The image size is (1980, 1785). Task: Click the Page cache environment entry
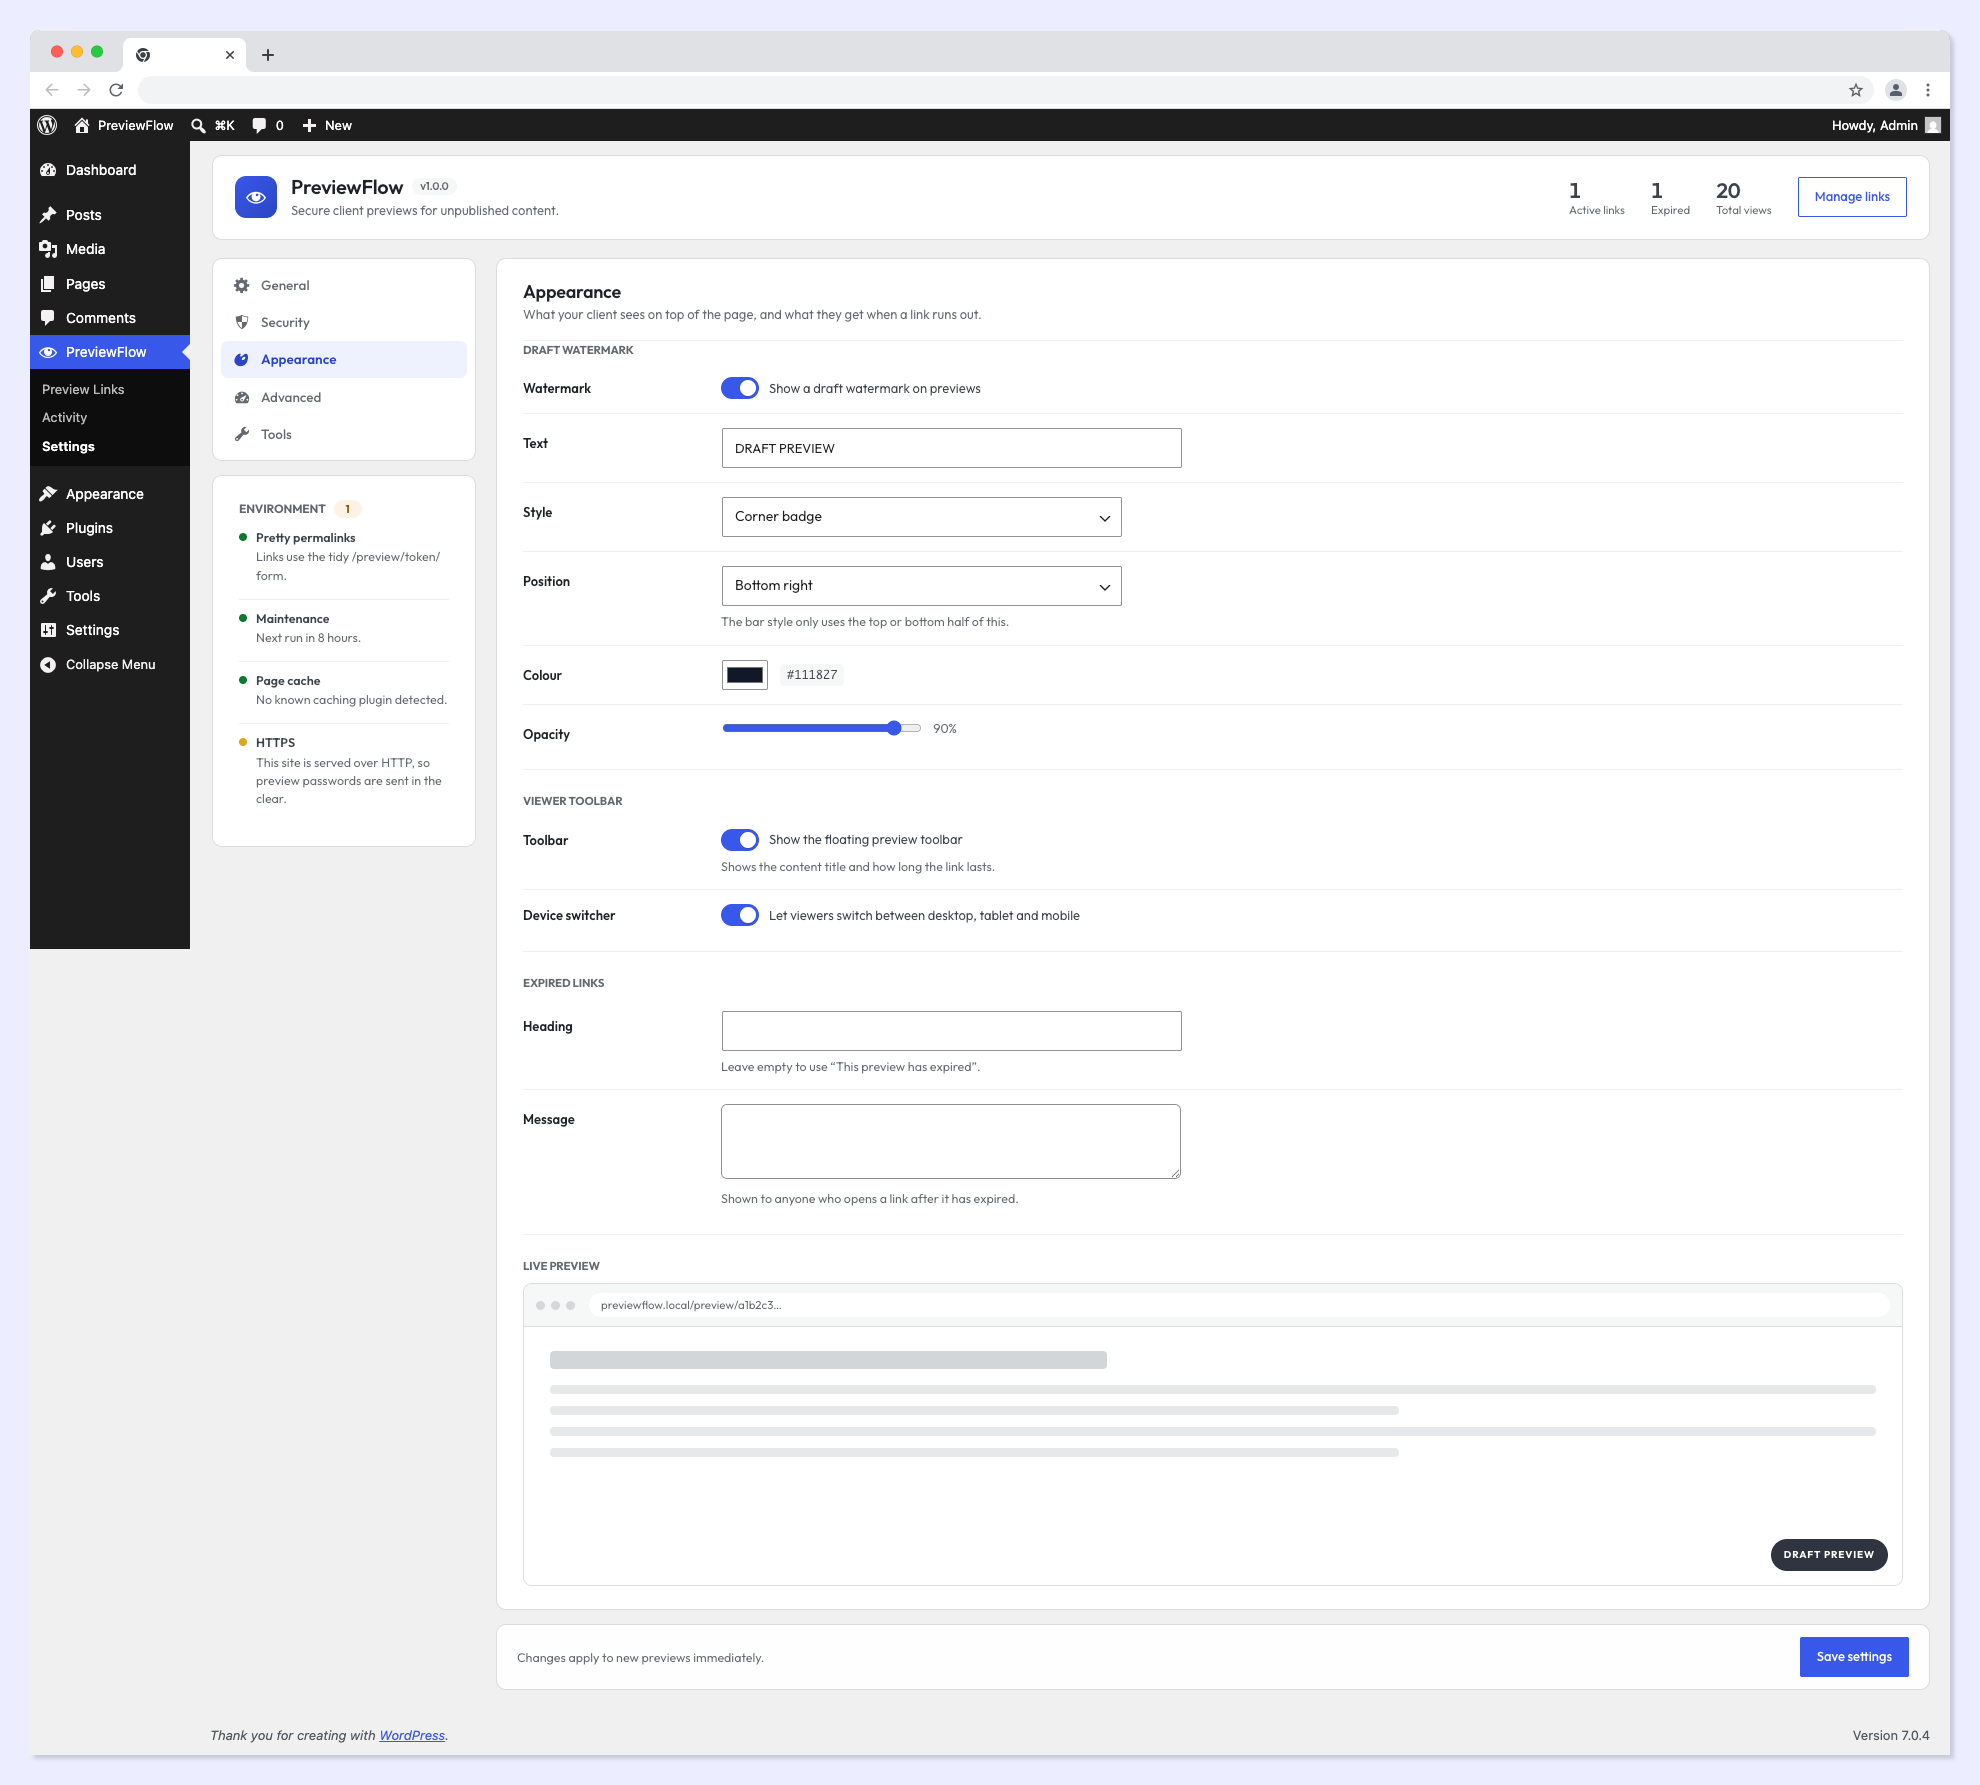(344, 690)
